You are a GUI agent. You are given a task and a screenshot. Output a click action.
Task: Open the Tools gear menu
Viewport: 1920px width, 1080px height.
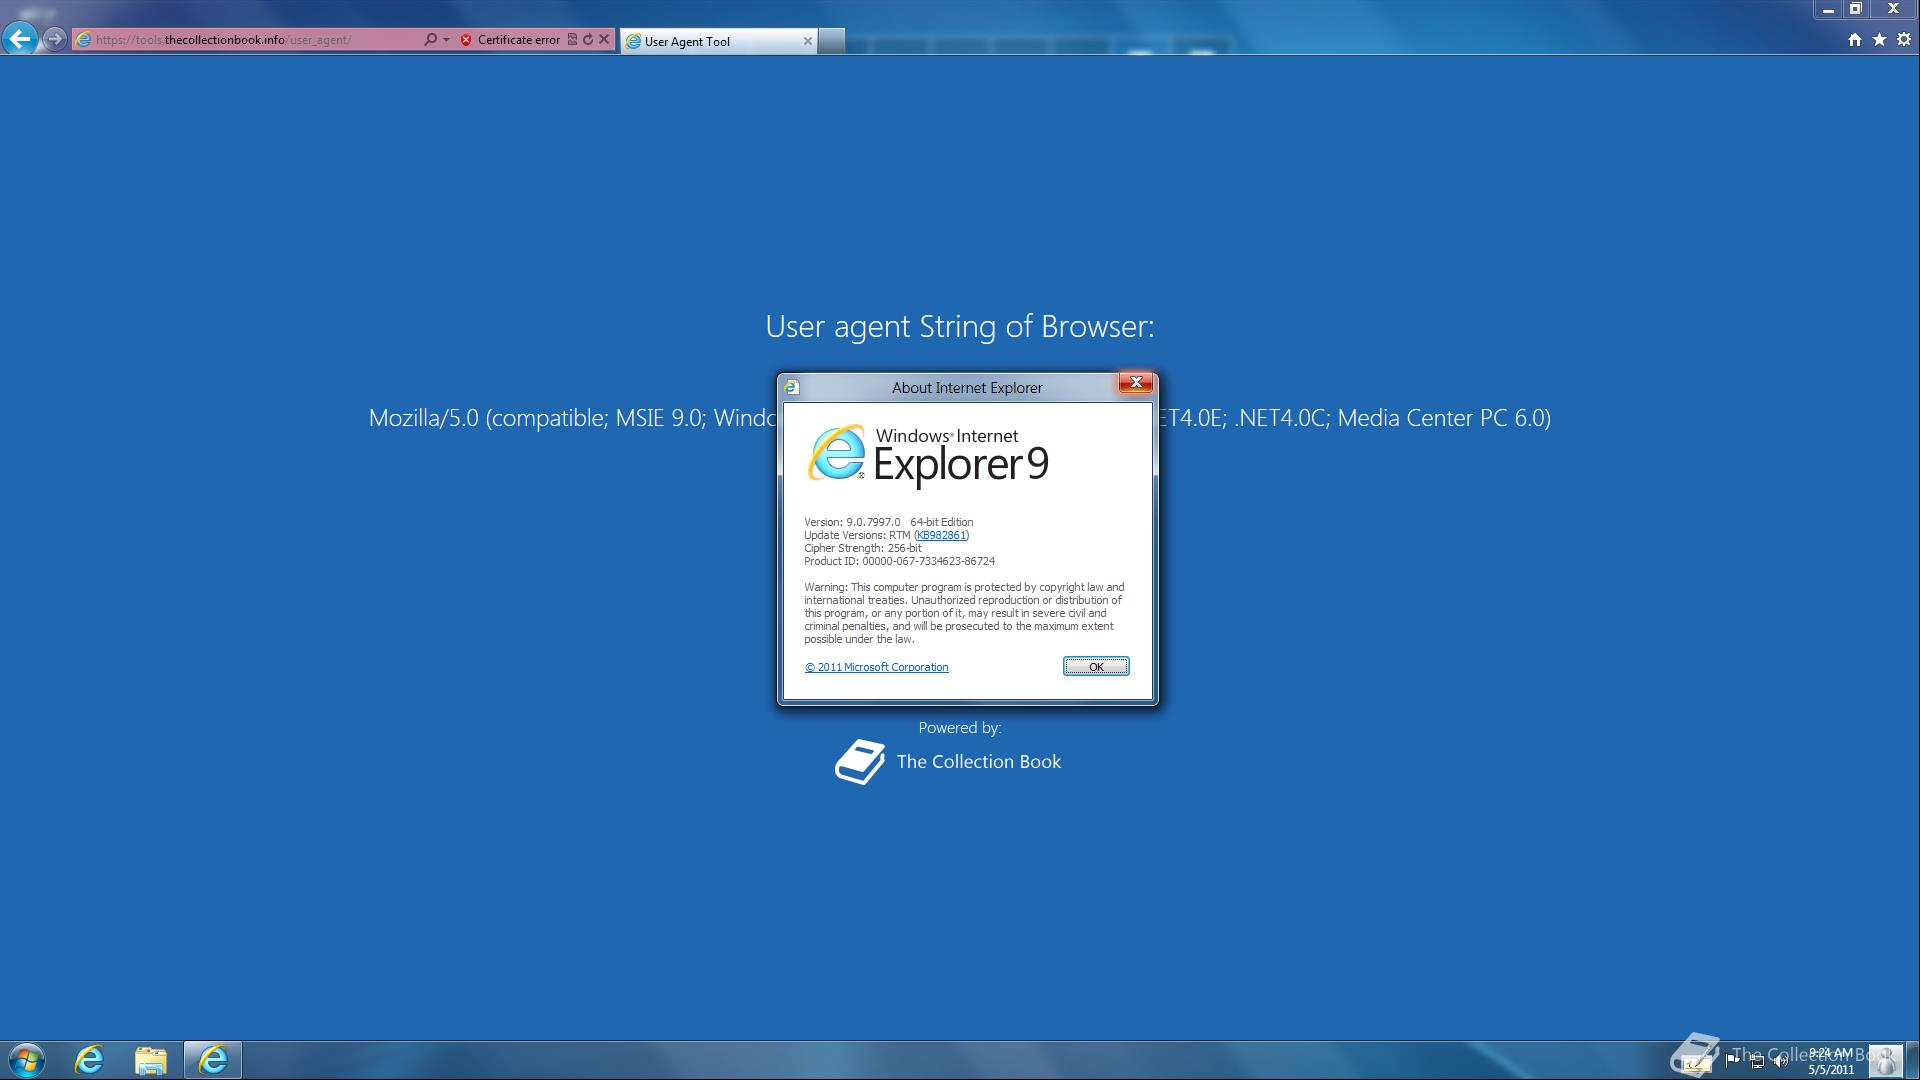[1904, 39]
